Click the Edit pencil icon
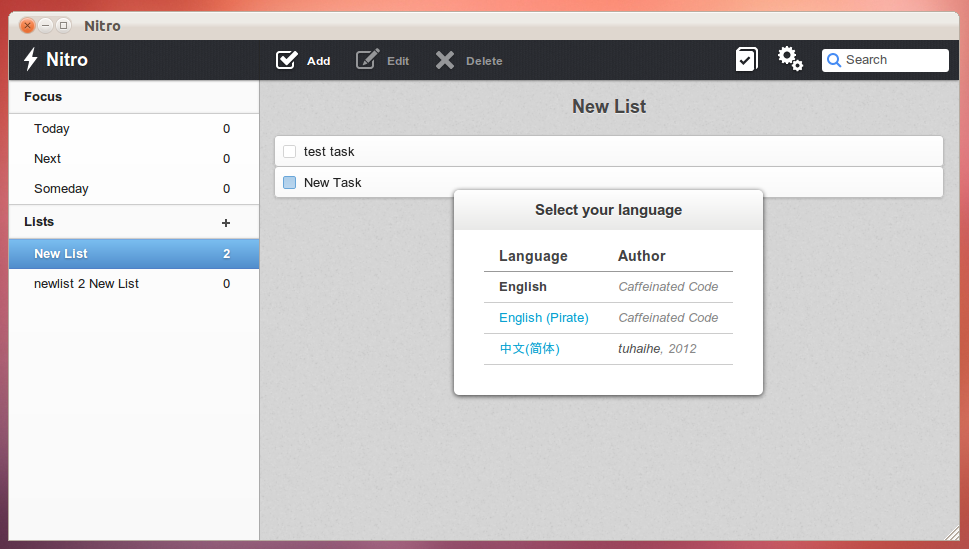This screenshot has width=969, height=549. point(368,59)
